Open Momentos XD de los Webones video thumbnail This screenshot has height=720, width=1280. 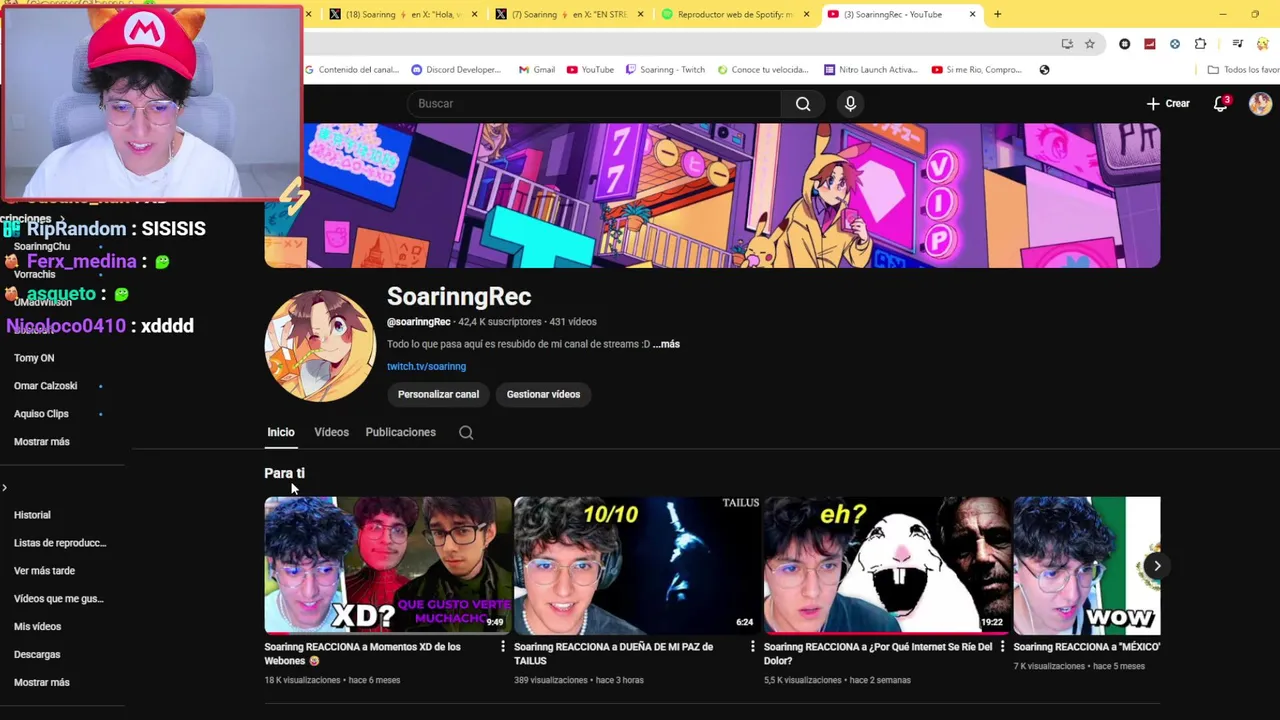click(387, 565)
